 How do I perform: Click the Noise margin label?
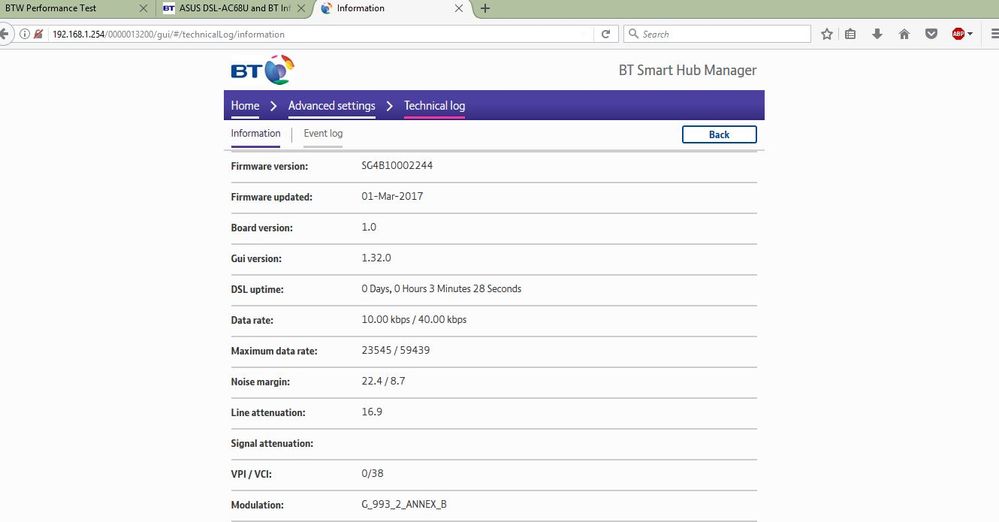(260, 382)
